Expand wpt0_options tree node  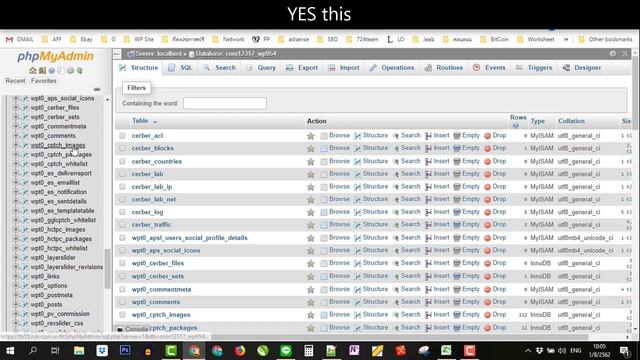[x=16, y=286]
